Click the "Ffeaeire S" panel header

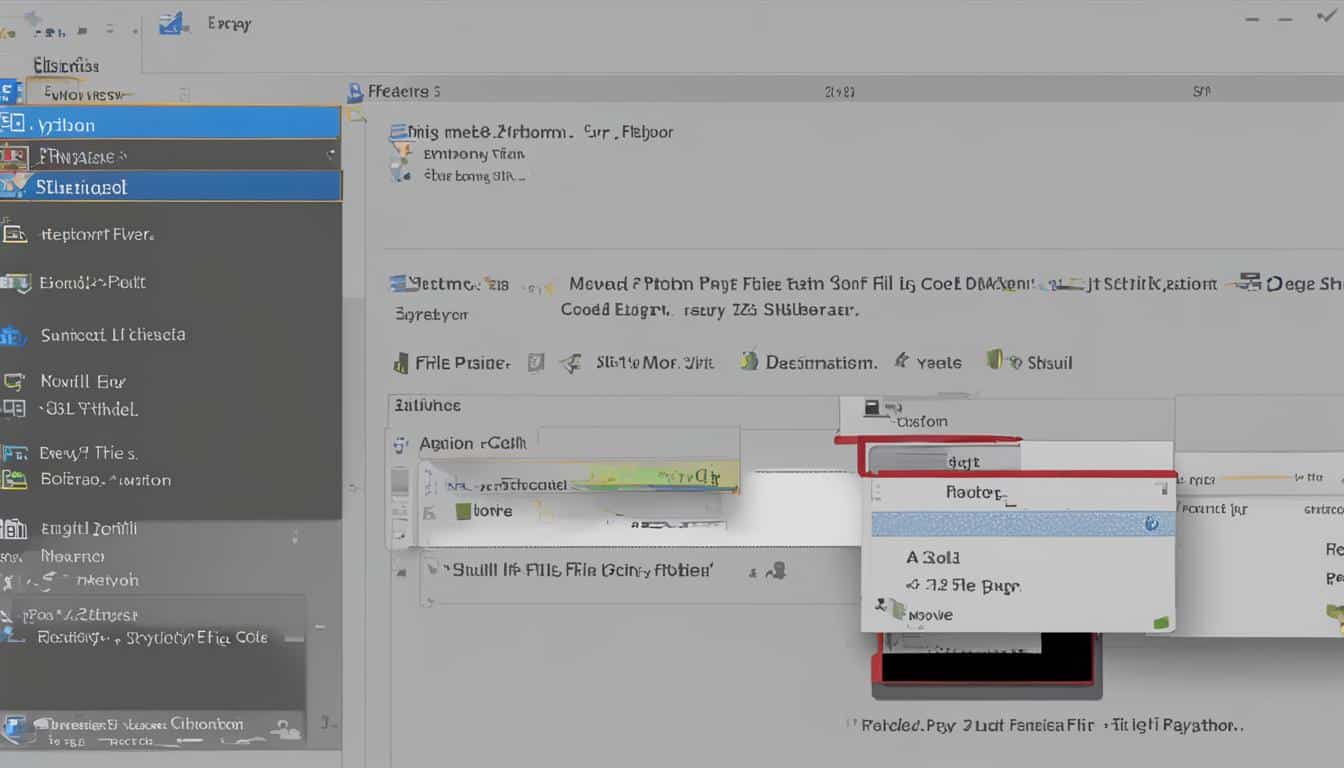404,92
